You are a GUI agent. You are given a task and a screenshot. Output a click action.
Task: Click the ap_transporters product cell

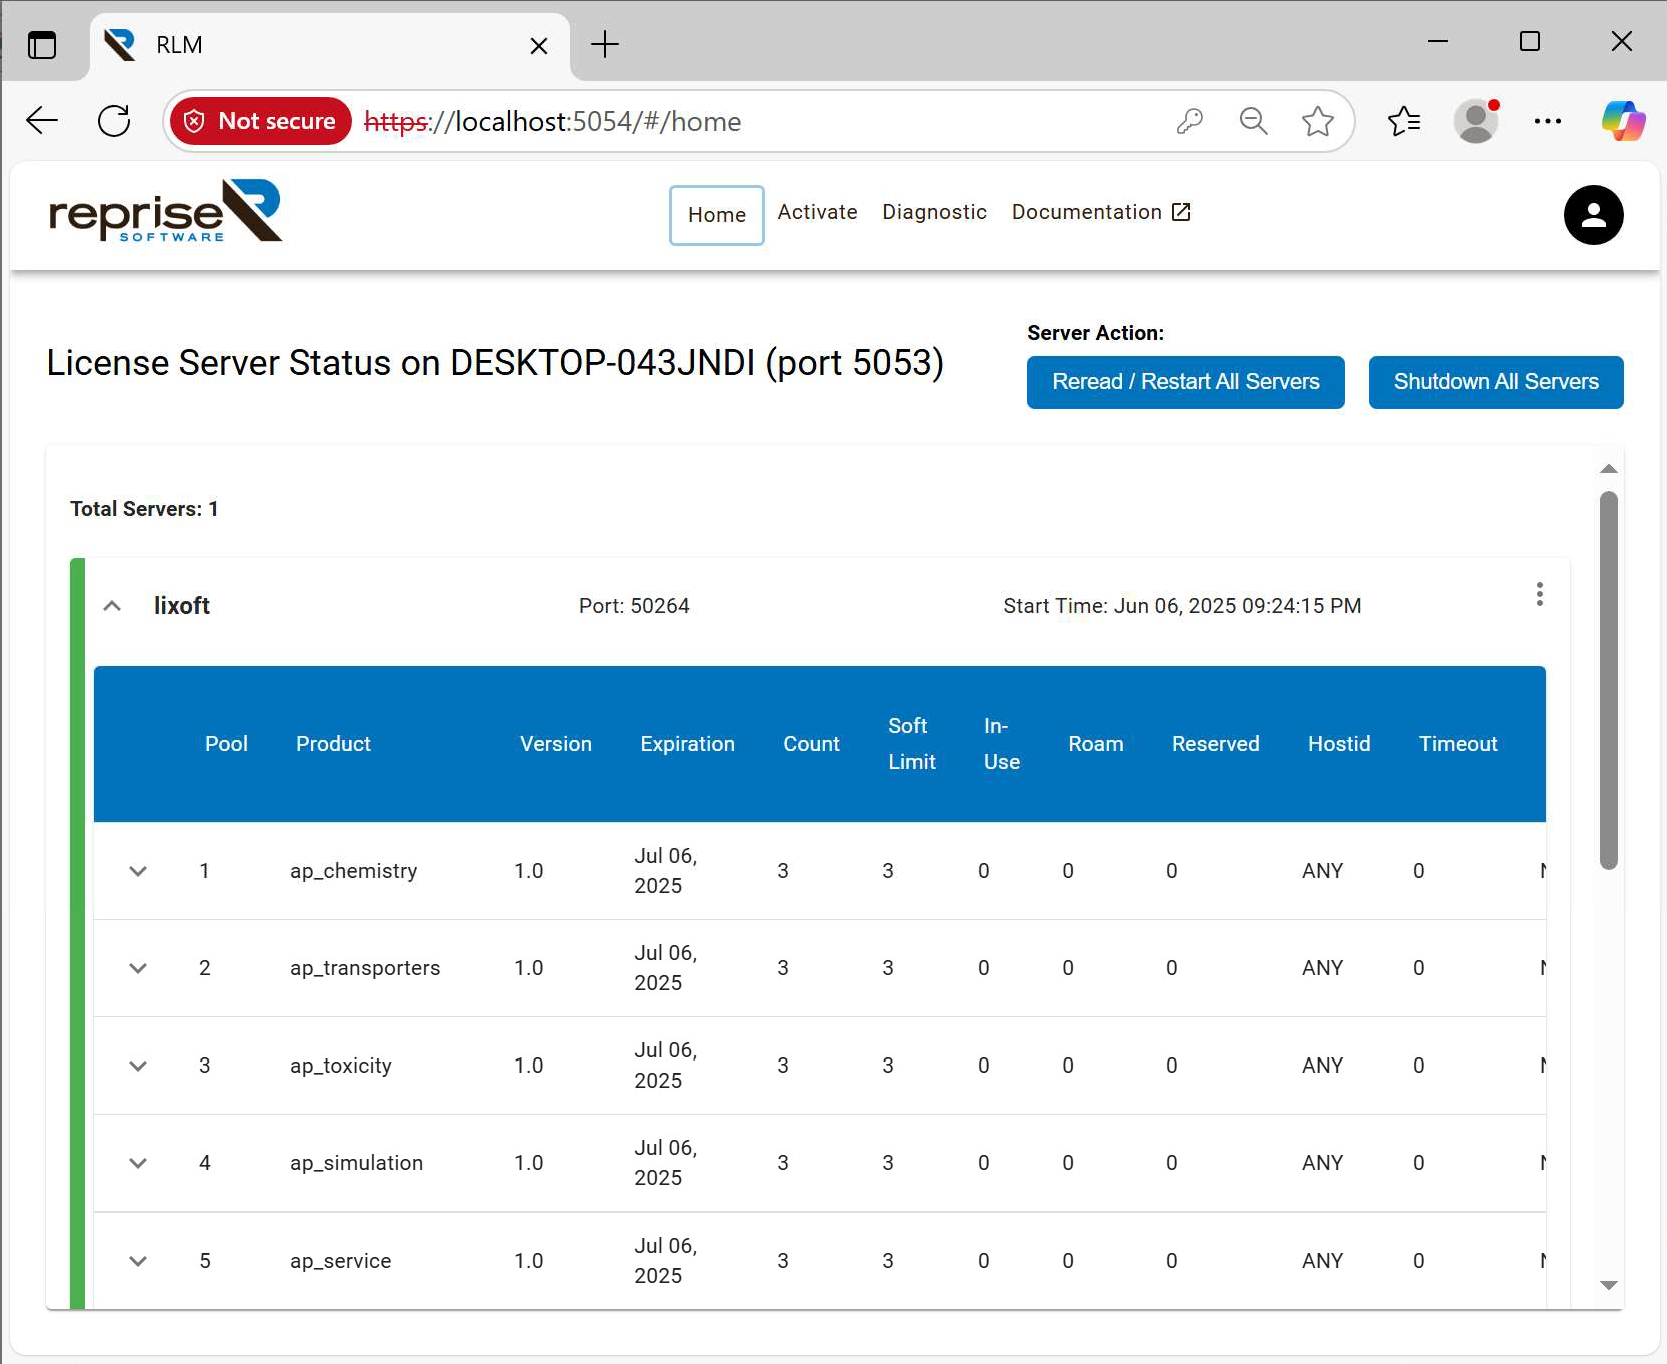tap(365, 968)
